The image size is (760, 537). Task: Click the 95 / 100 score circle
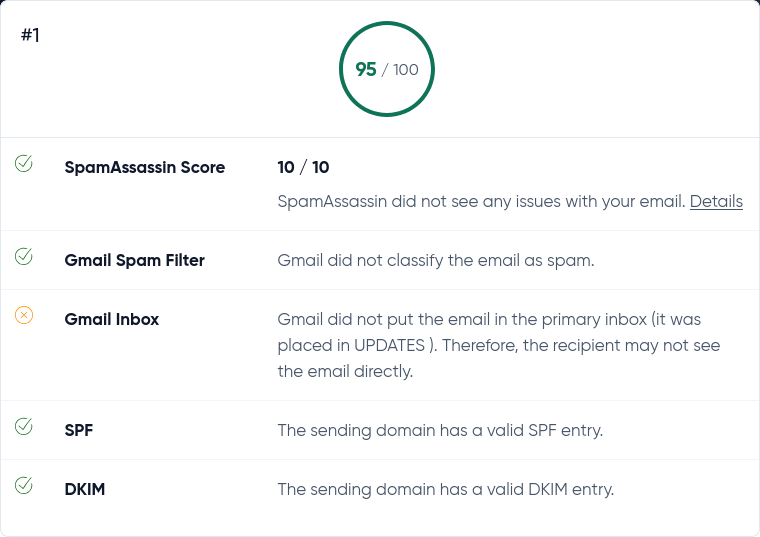[x=387, y=69]
